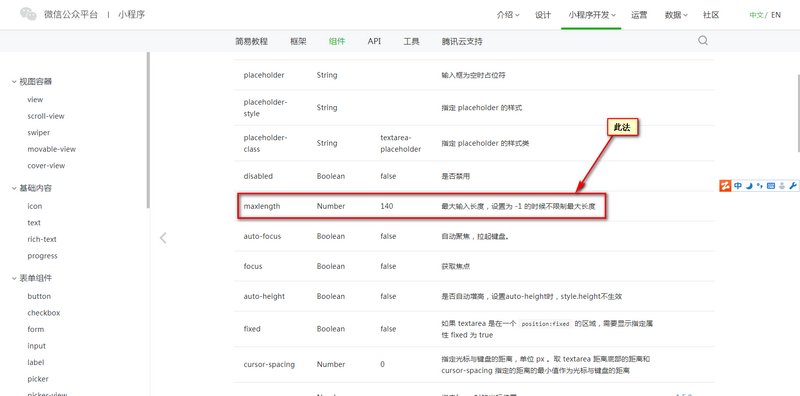Click the 'position:fixed' code snippet
This screenshot has width=800, height=396.
[546, 324]
